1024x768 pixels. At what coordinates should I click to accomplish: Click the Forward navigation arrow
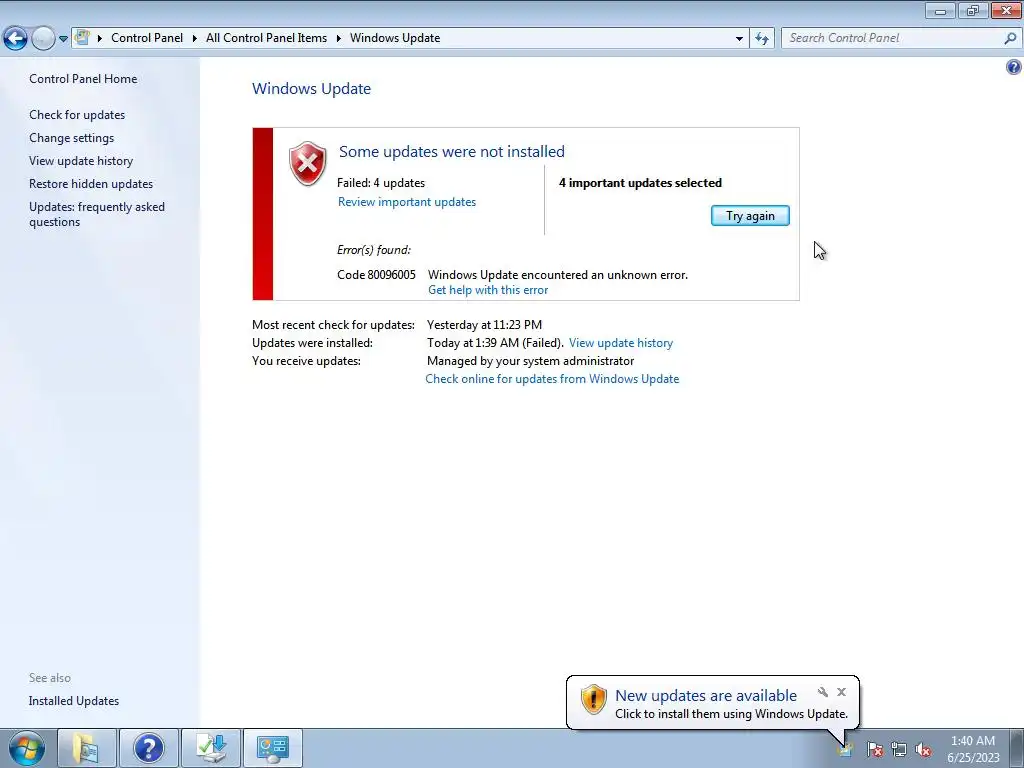tap(43, 39)
